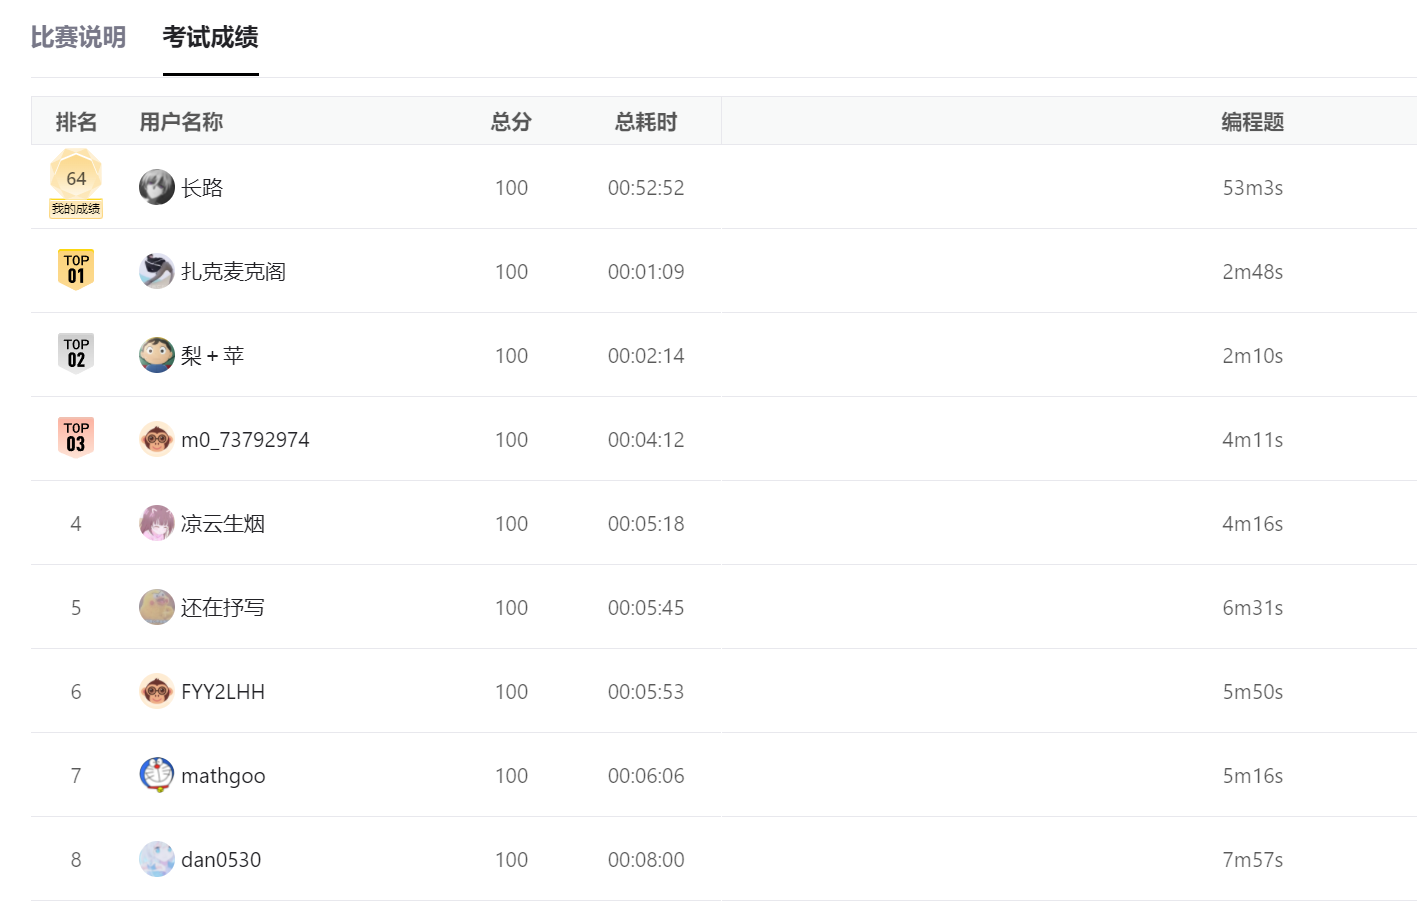Screen dimensions: 1417x902
Task: Open avatar of user FYY2LHH
Action: click(157, 691)
